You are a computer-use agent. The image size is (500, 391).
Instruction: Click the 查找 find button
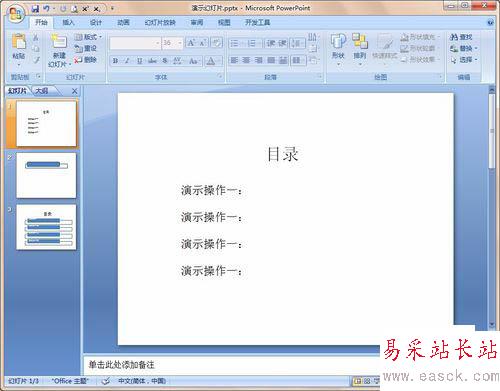click(461, 37)
